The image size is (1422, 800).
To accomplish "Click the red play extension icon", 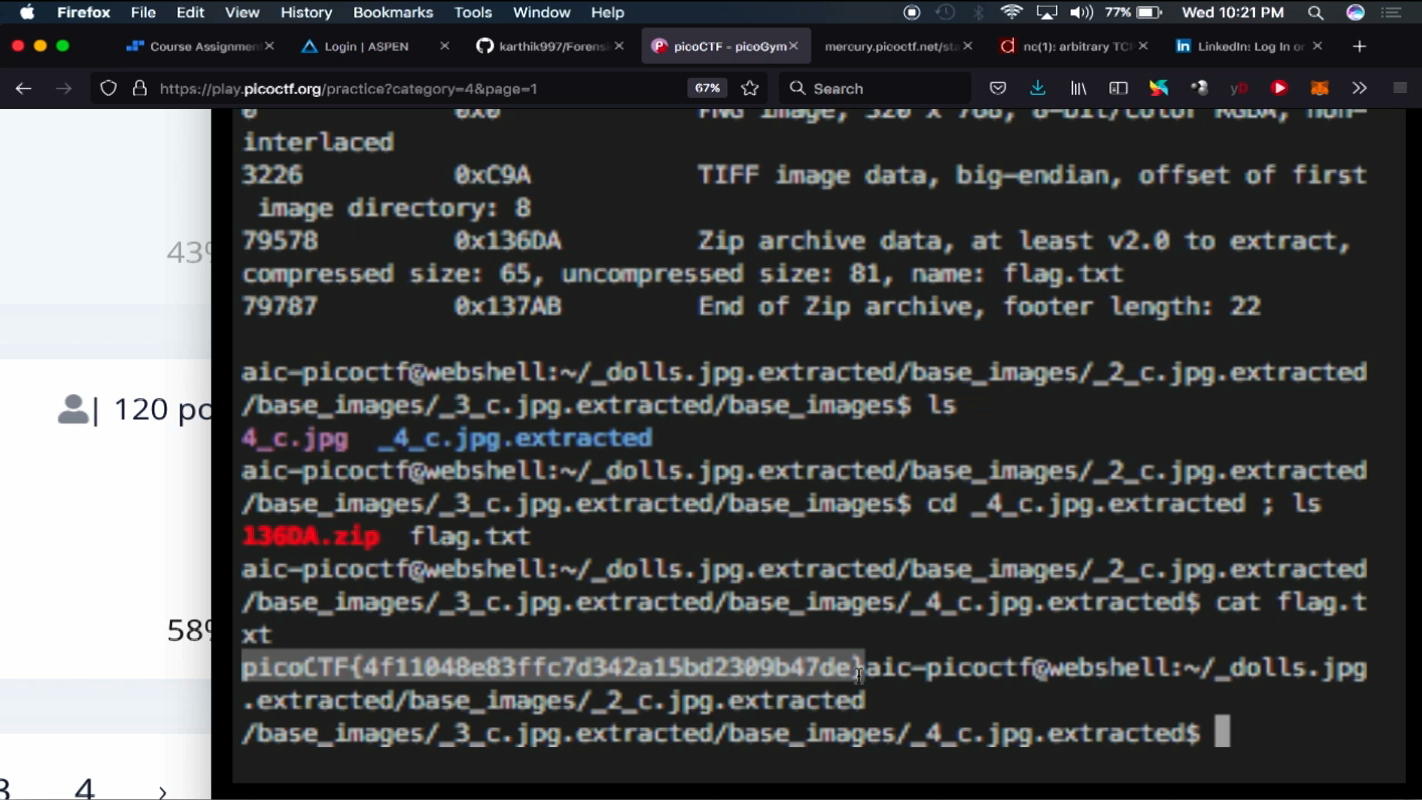I will tap(1279, 88).
